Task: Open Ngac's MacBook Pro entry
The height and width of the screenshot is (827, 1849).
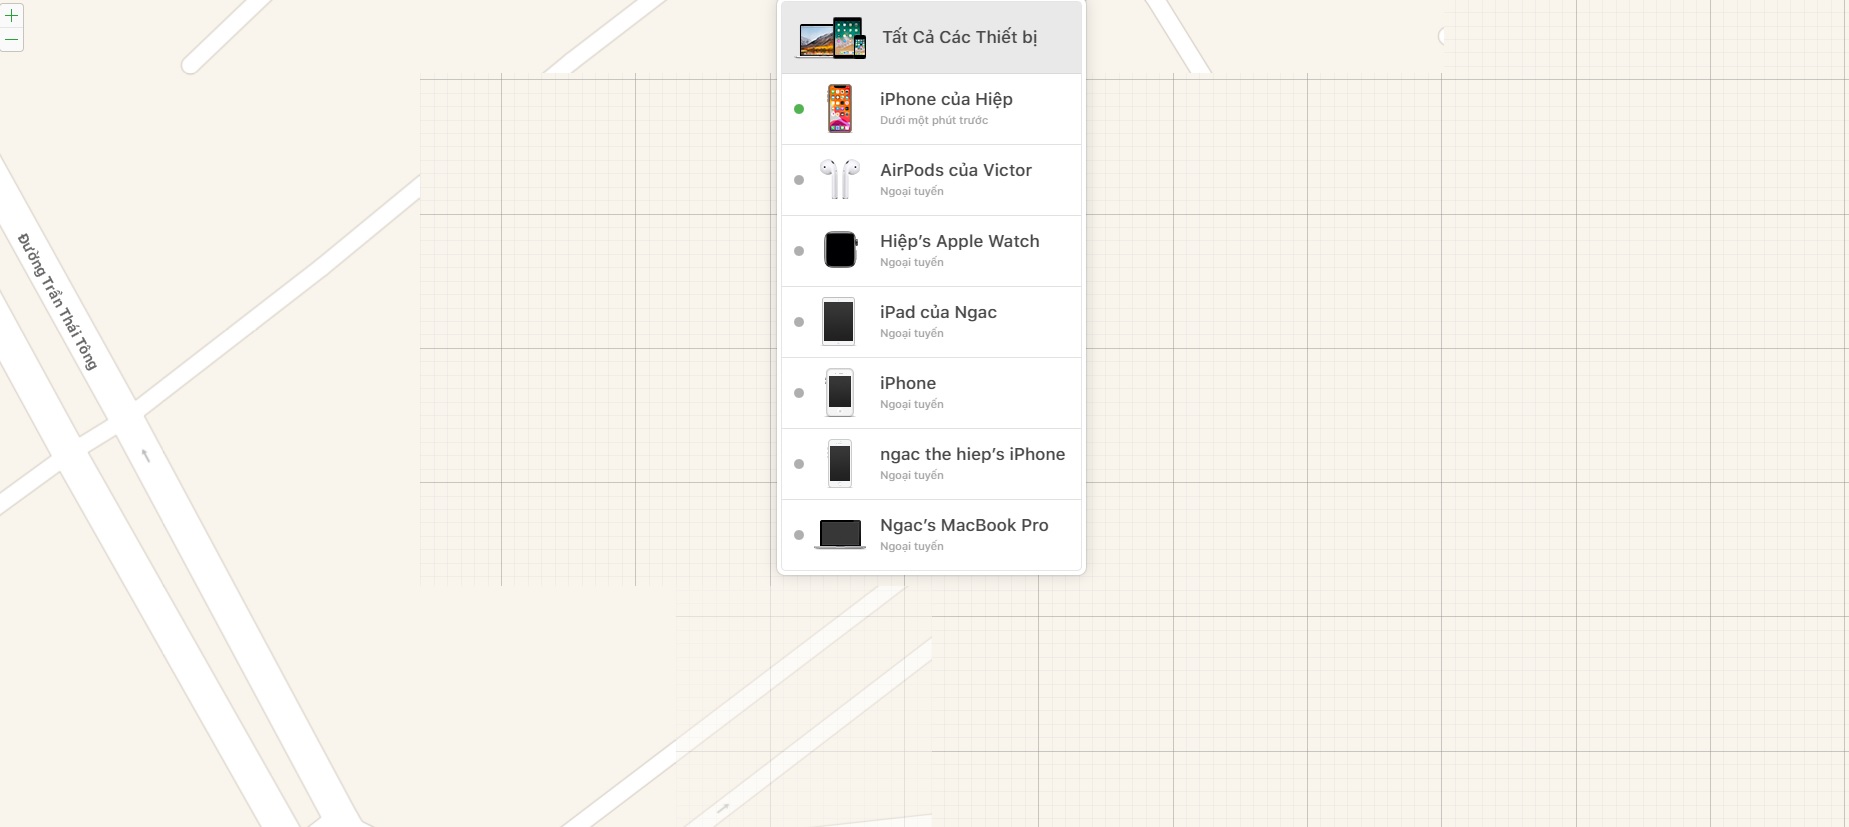Action: (932, 535)
